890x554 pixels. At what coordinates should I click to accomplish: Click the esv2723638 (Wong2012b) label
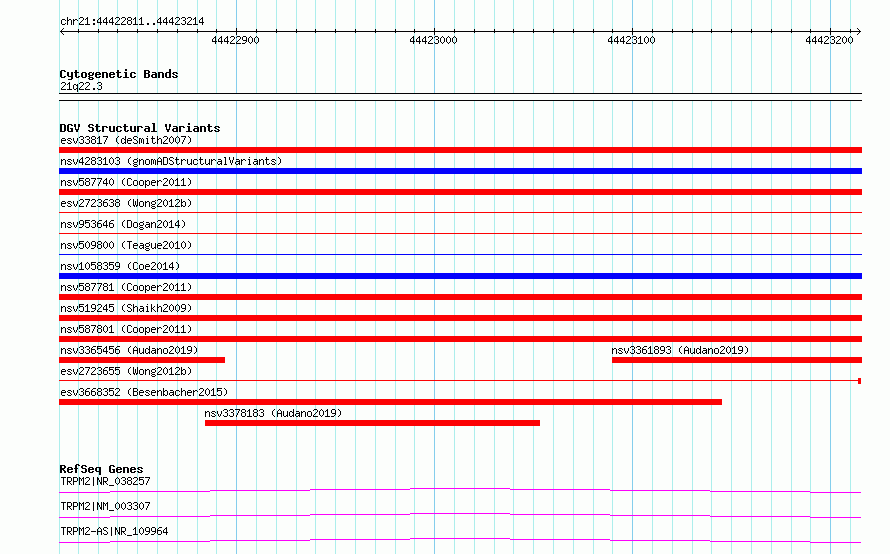point(126,203)
